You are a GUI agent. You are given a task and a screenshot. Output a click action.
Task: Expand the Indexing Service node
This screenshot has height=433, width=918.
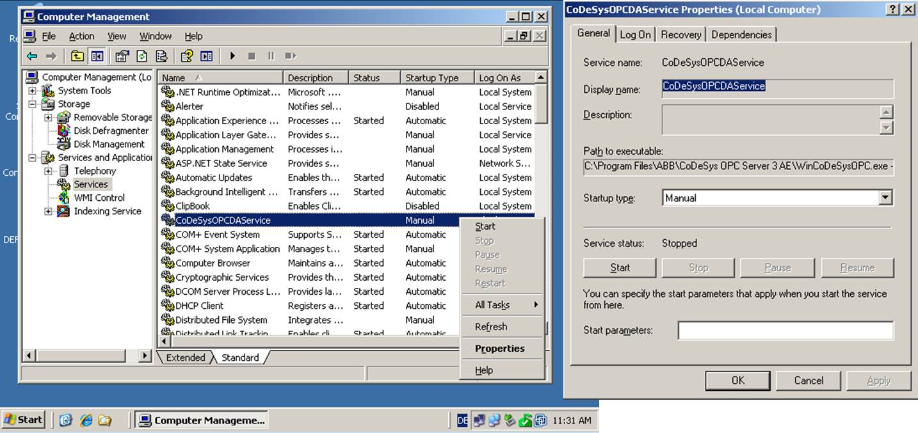(49, 211)
